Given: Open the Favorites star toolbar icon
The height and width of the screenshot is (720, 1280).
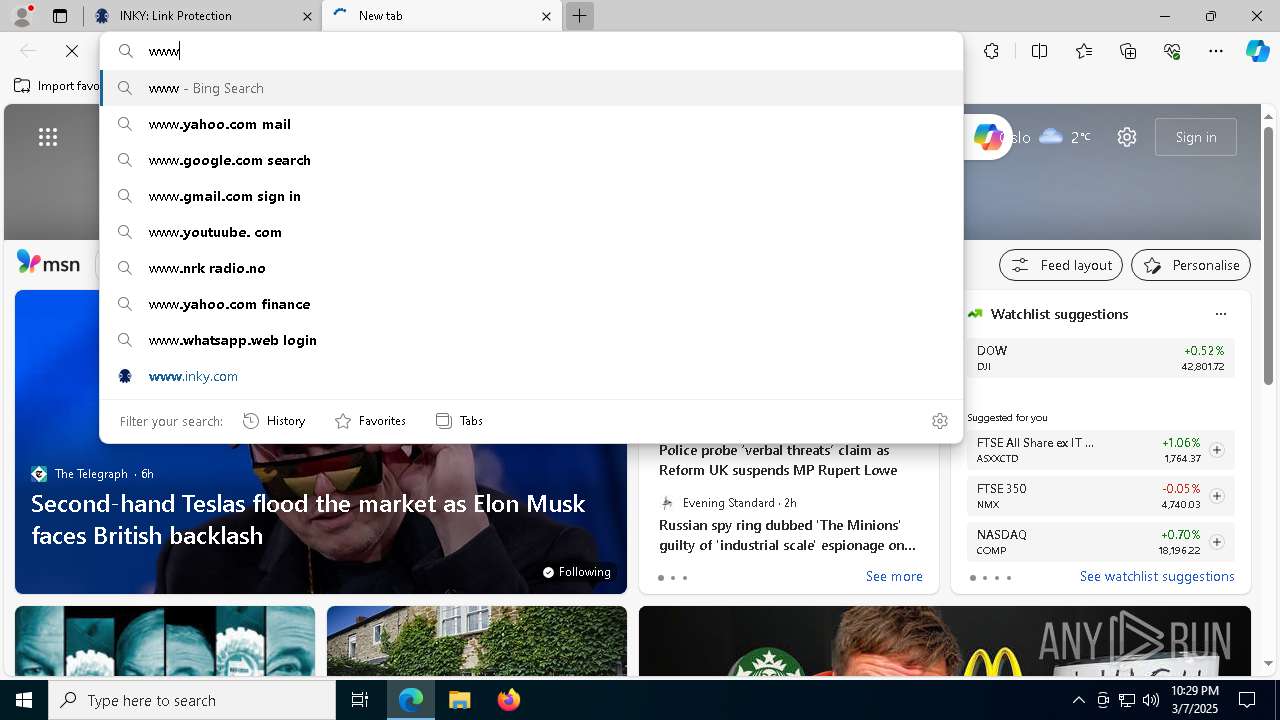Looking at the screenshot, I should 1084,51.
